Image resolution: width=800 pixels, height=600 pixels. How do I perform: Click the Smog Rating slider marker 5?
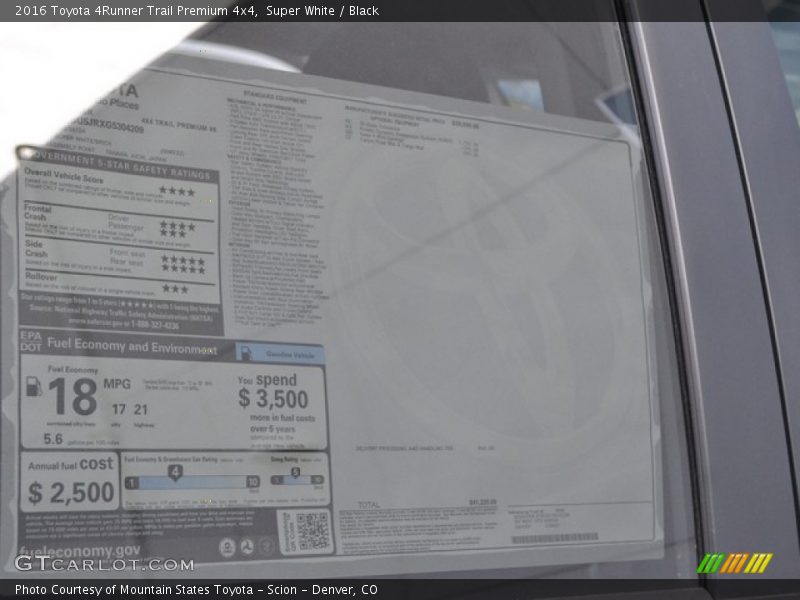pyautogui.click(x=295, y=472)
